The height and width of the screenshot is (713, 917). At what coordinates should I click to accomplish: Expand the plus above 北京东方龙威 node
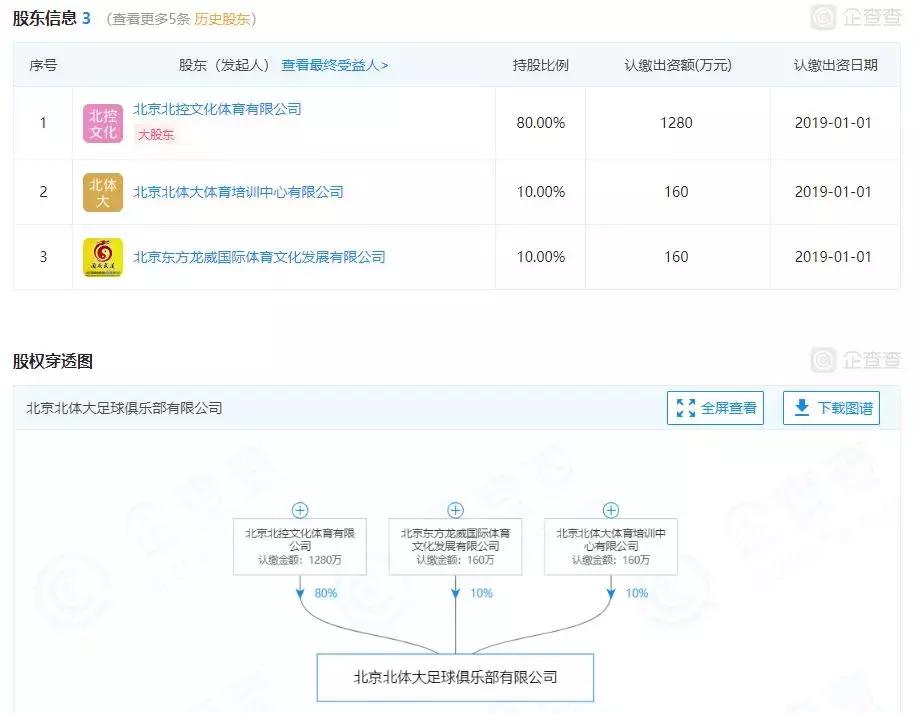coord(456,509)
